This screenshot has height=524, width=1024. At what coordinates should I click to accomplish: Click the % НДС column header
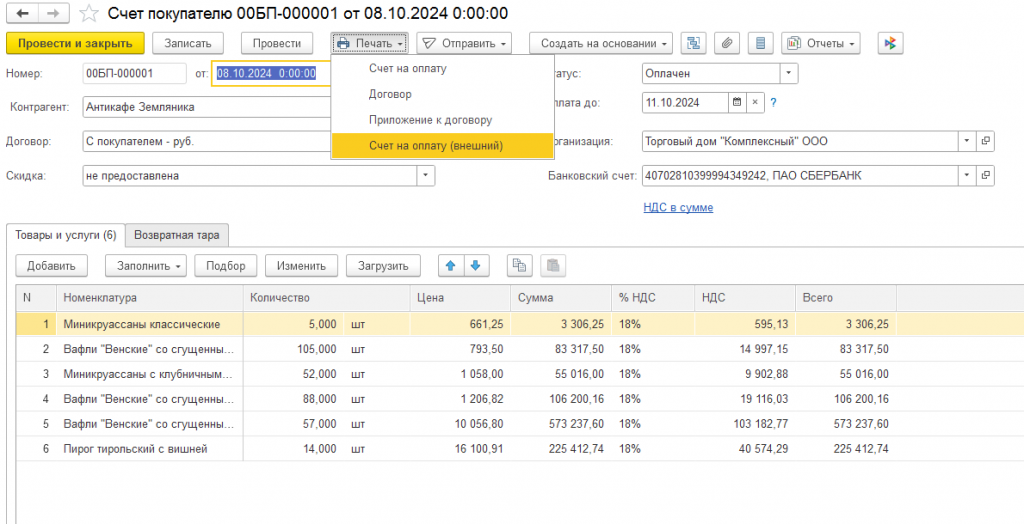pyautogui.click(x=653, y=297)
